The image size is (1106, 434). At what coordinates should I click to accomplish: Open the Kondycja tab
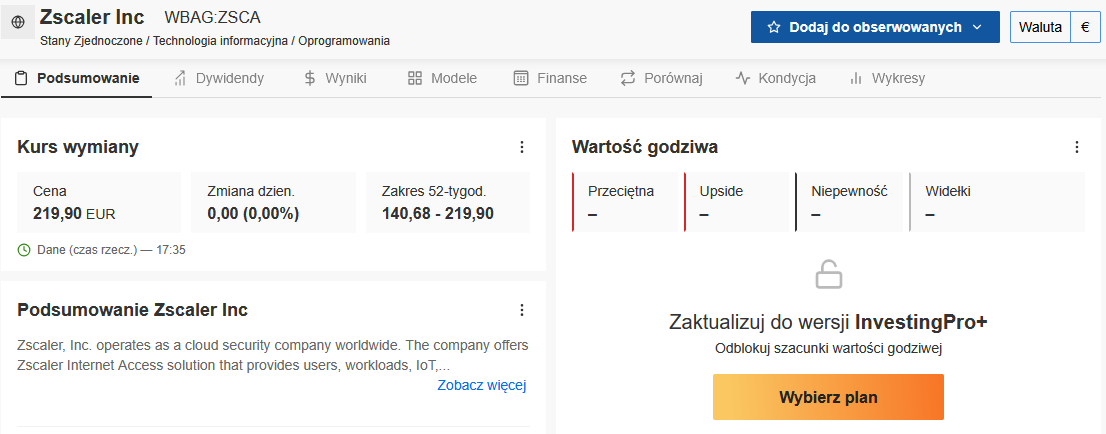tap(775, 78)
